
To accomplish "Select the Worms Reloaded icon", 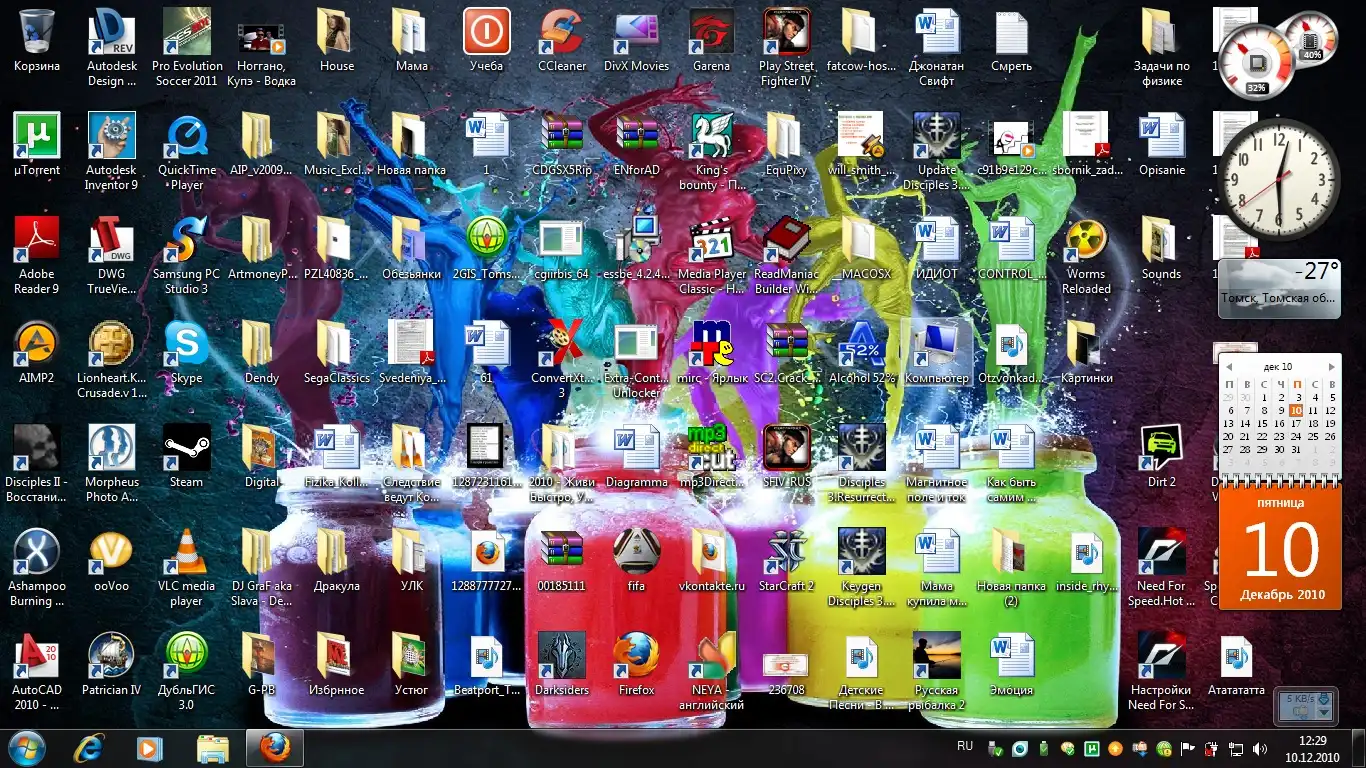I will point(1086,241).
